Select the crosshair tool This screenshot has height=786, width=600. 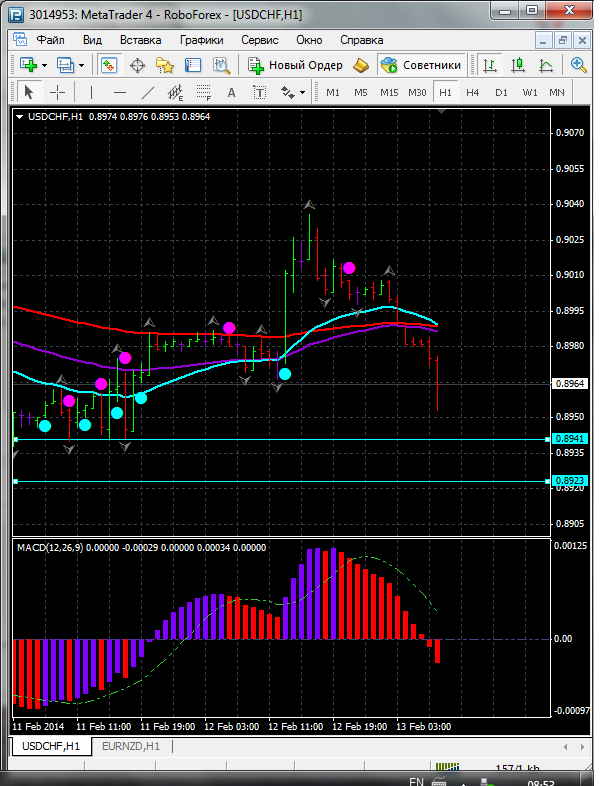58,92
